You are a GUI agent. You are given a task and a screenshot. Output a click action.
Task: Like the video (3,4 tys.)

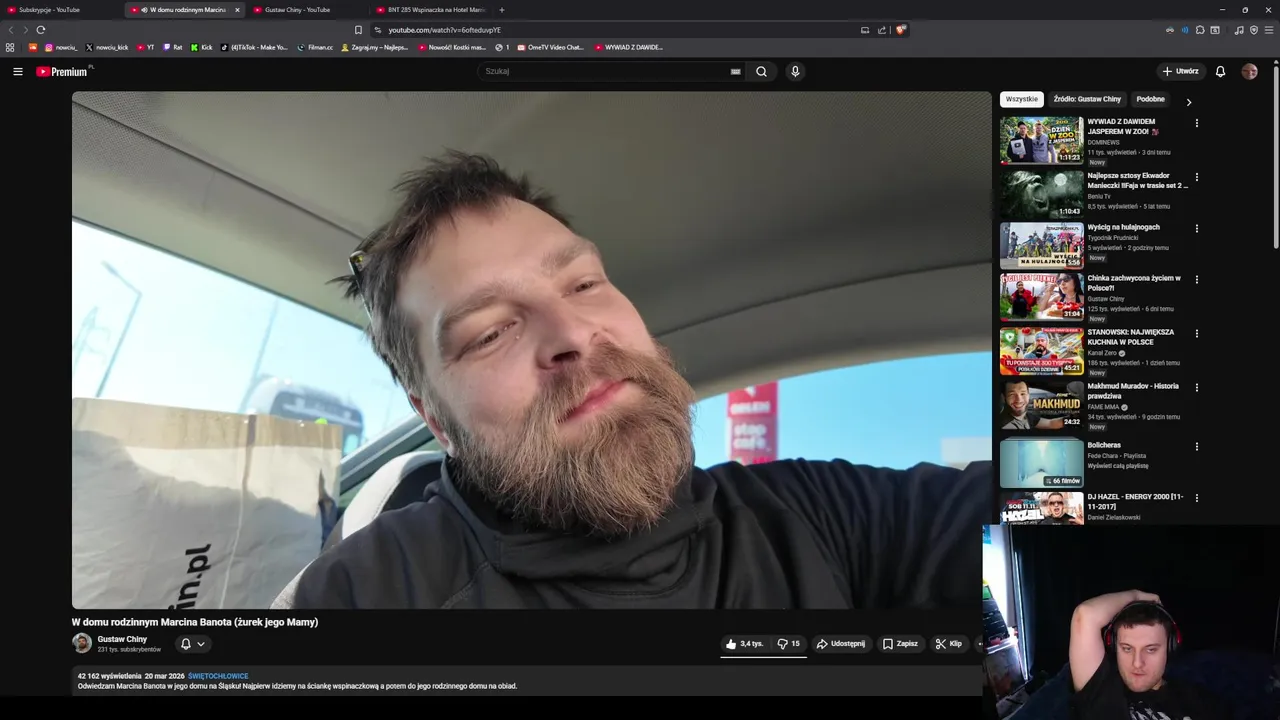tap(745, 644)
